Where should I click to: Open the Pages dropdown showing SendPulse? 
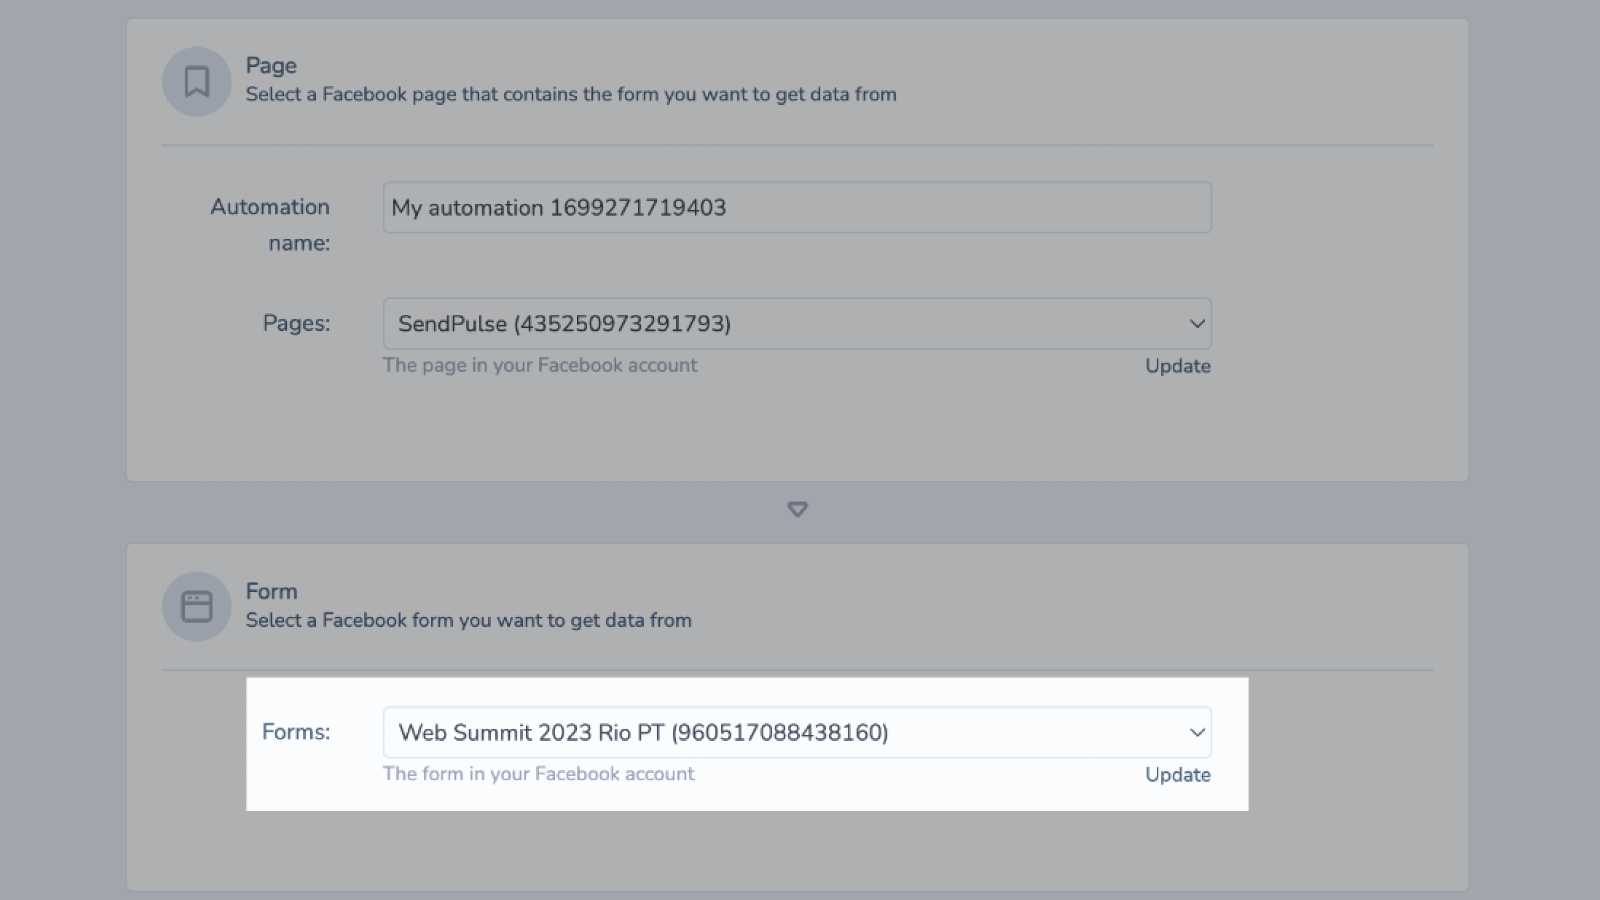pyautogui.click(x=780, y=324)
